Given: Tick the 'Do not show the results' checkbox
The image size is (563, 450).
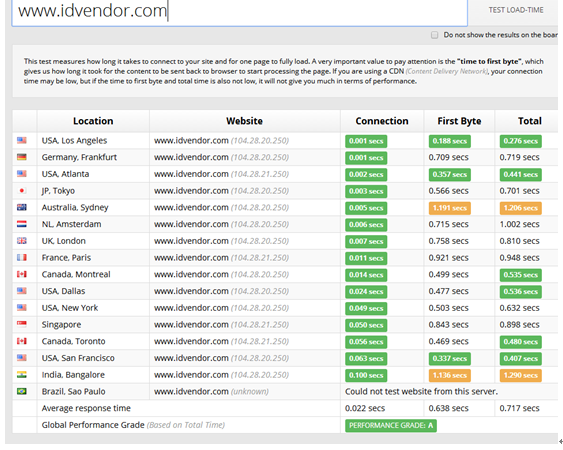Looking at the screenshot, I should point(434,35).
